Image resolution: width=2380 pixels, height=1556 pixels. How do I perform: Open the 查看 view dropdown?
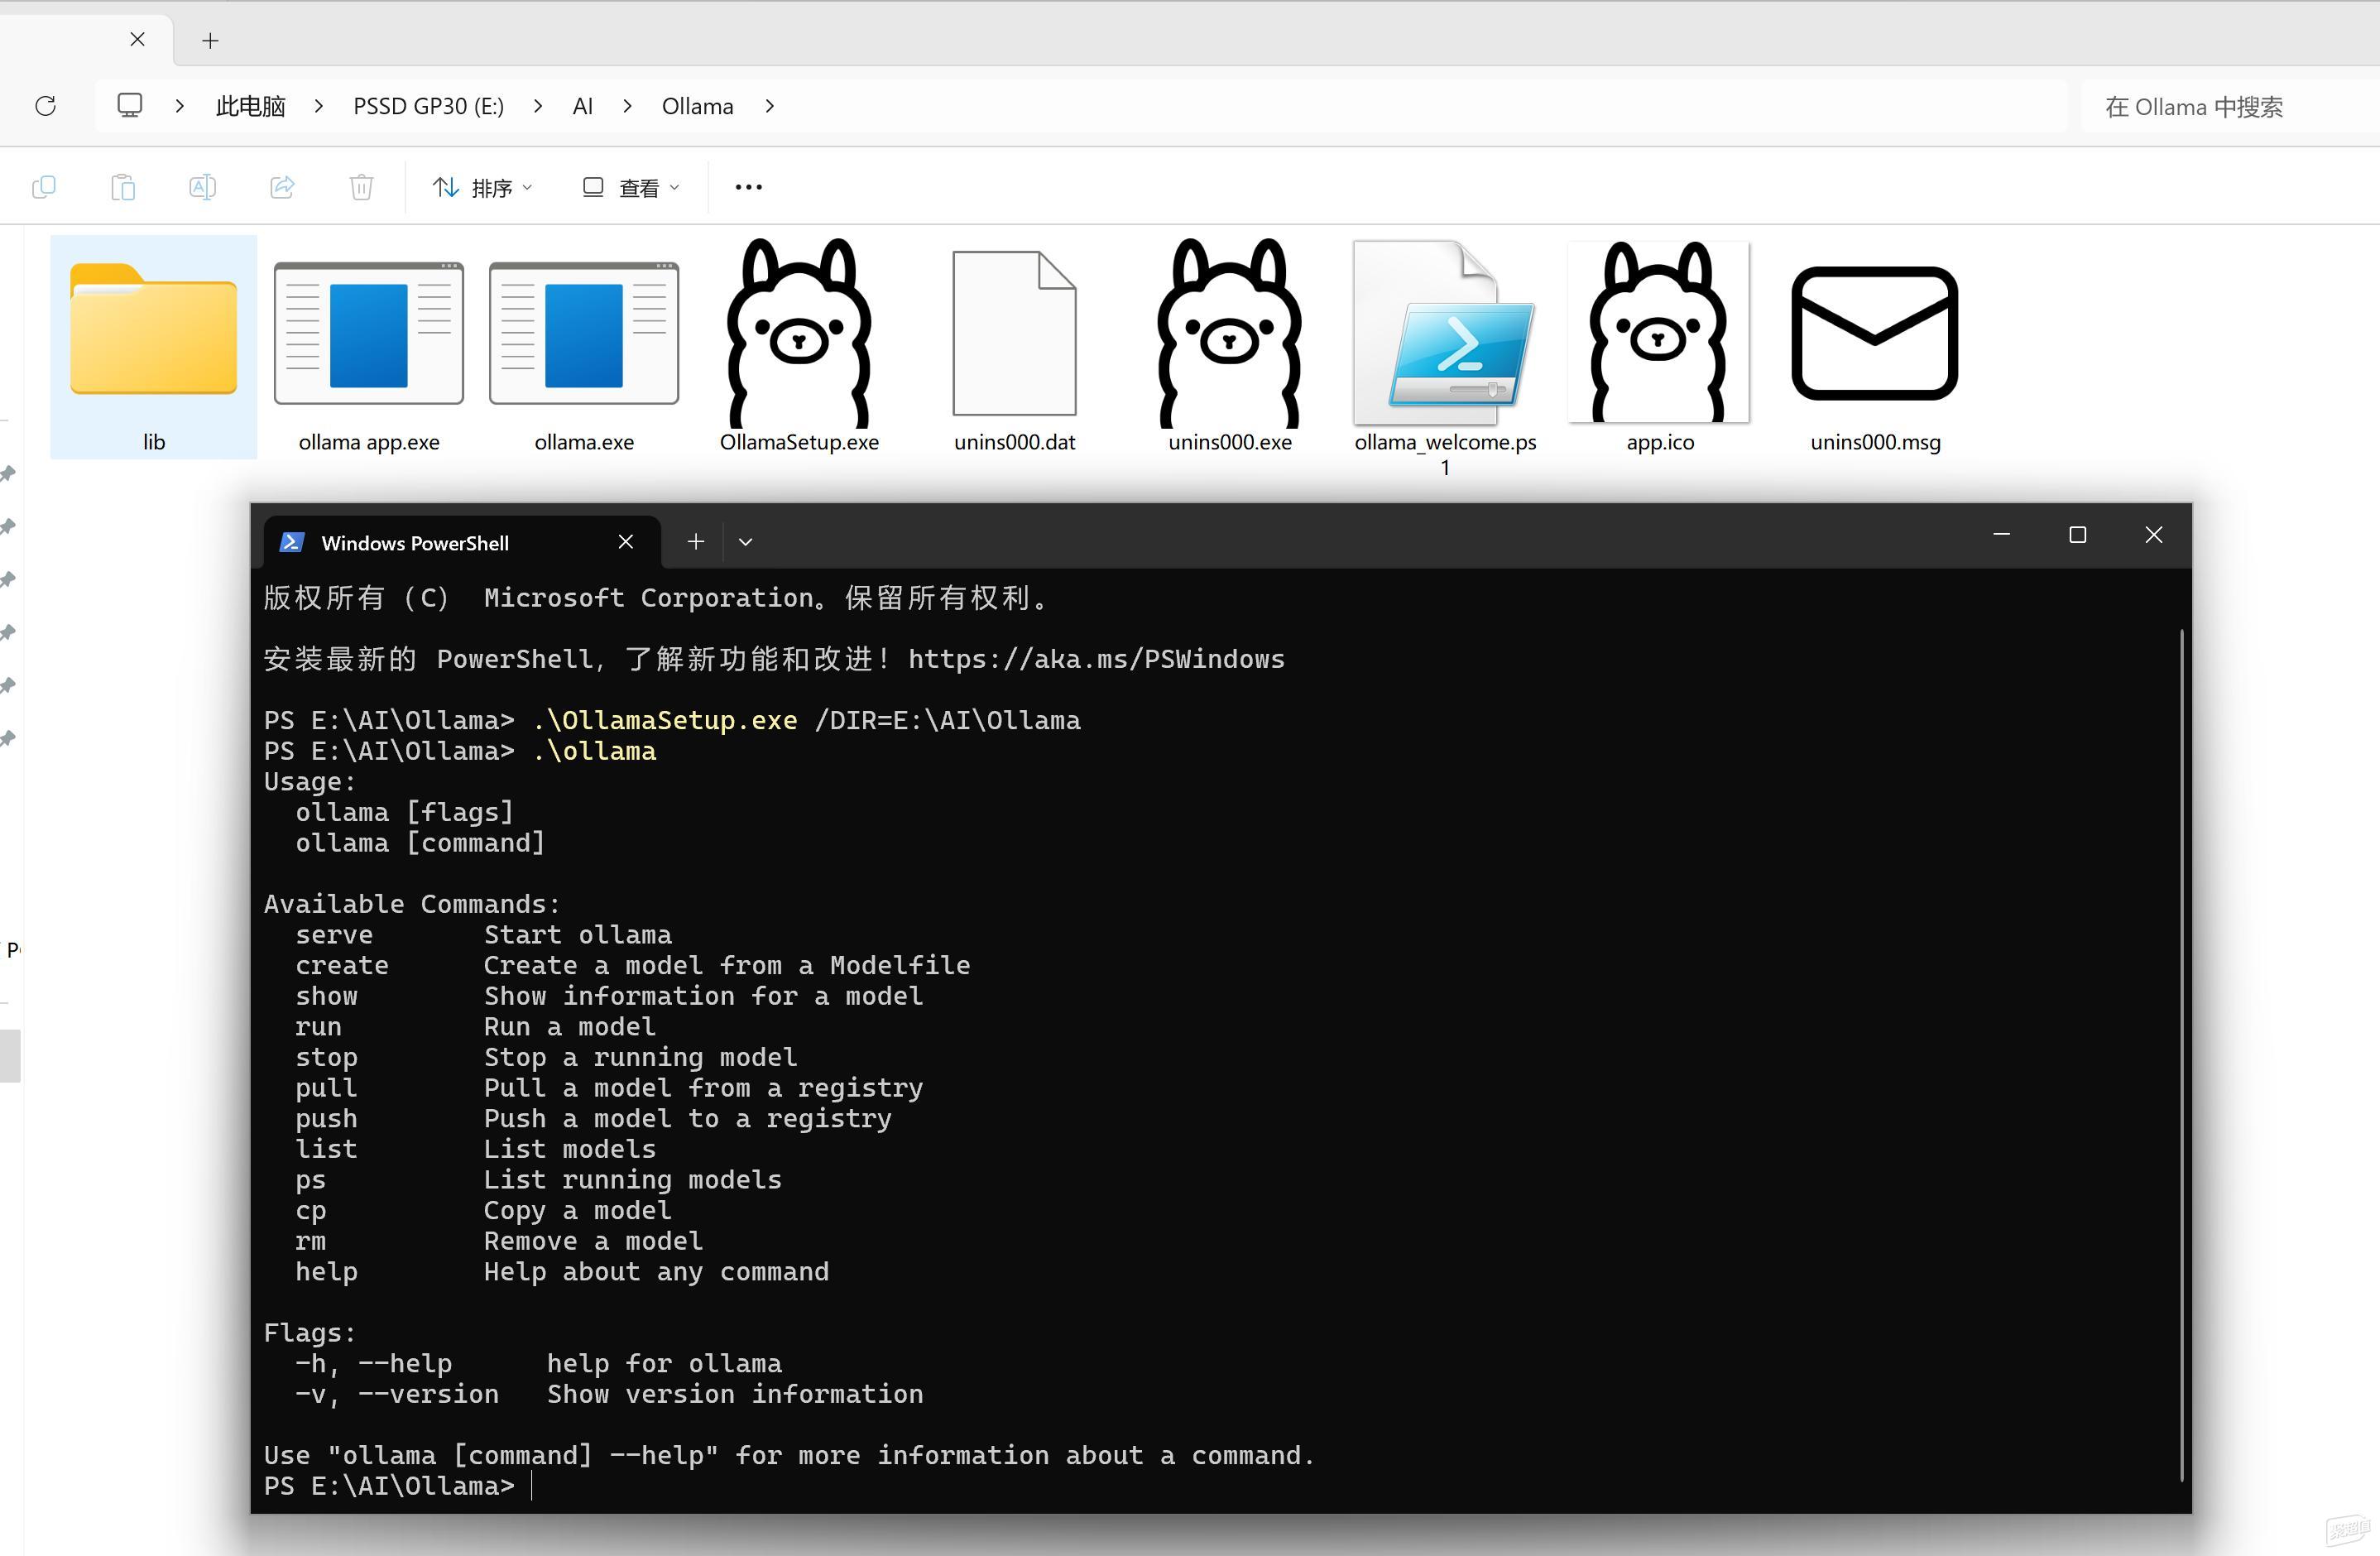[x=631, y=187]
